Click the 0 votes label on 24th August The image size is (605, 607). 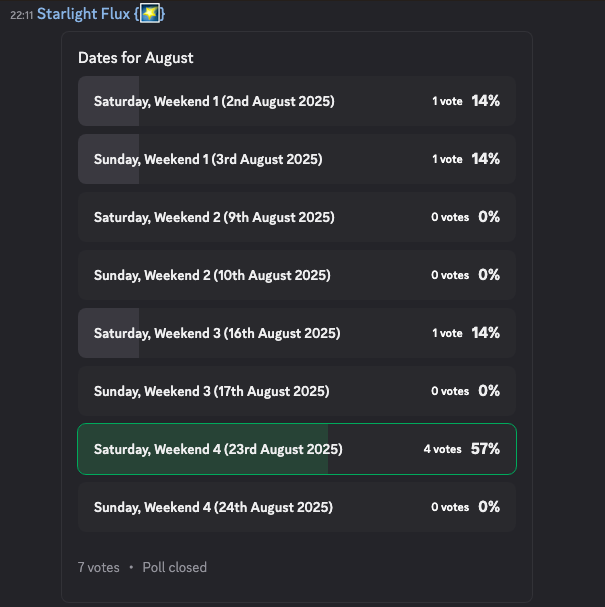point(450,507)
